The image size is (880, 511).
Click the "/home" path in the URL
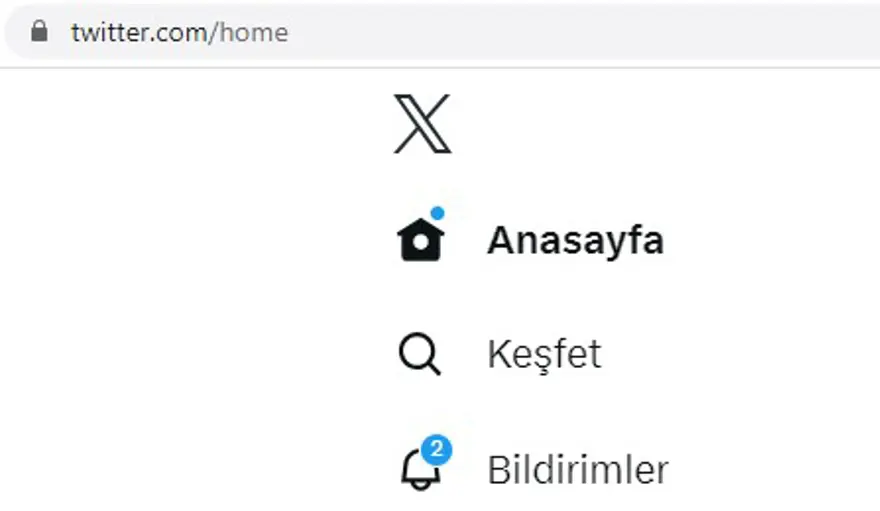250,33
